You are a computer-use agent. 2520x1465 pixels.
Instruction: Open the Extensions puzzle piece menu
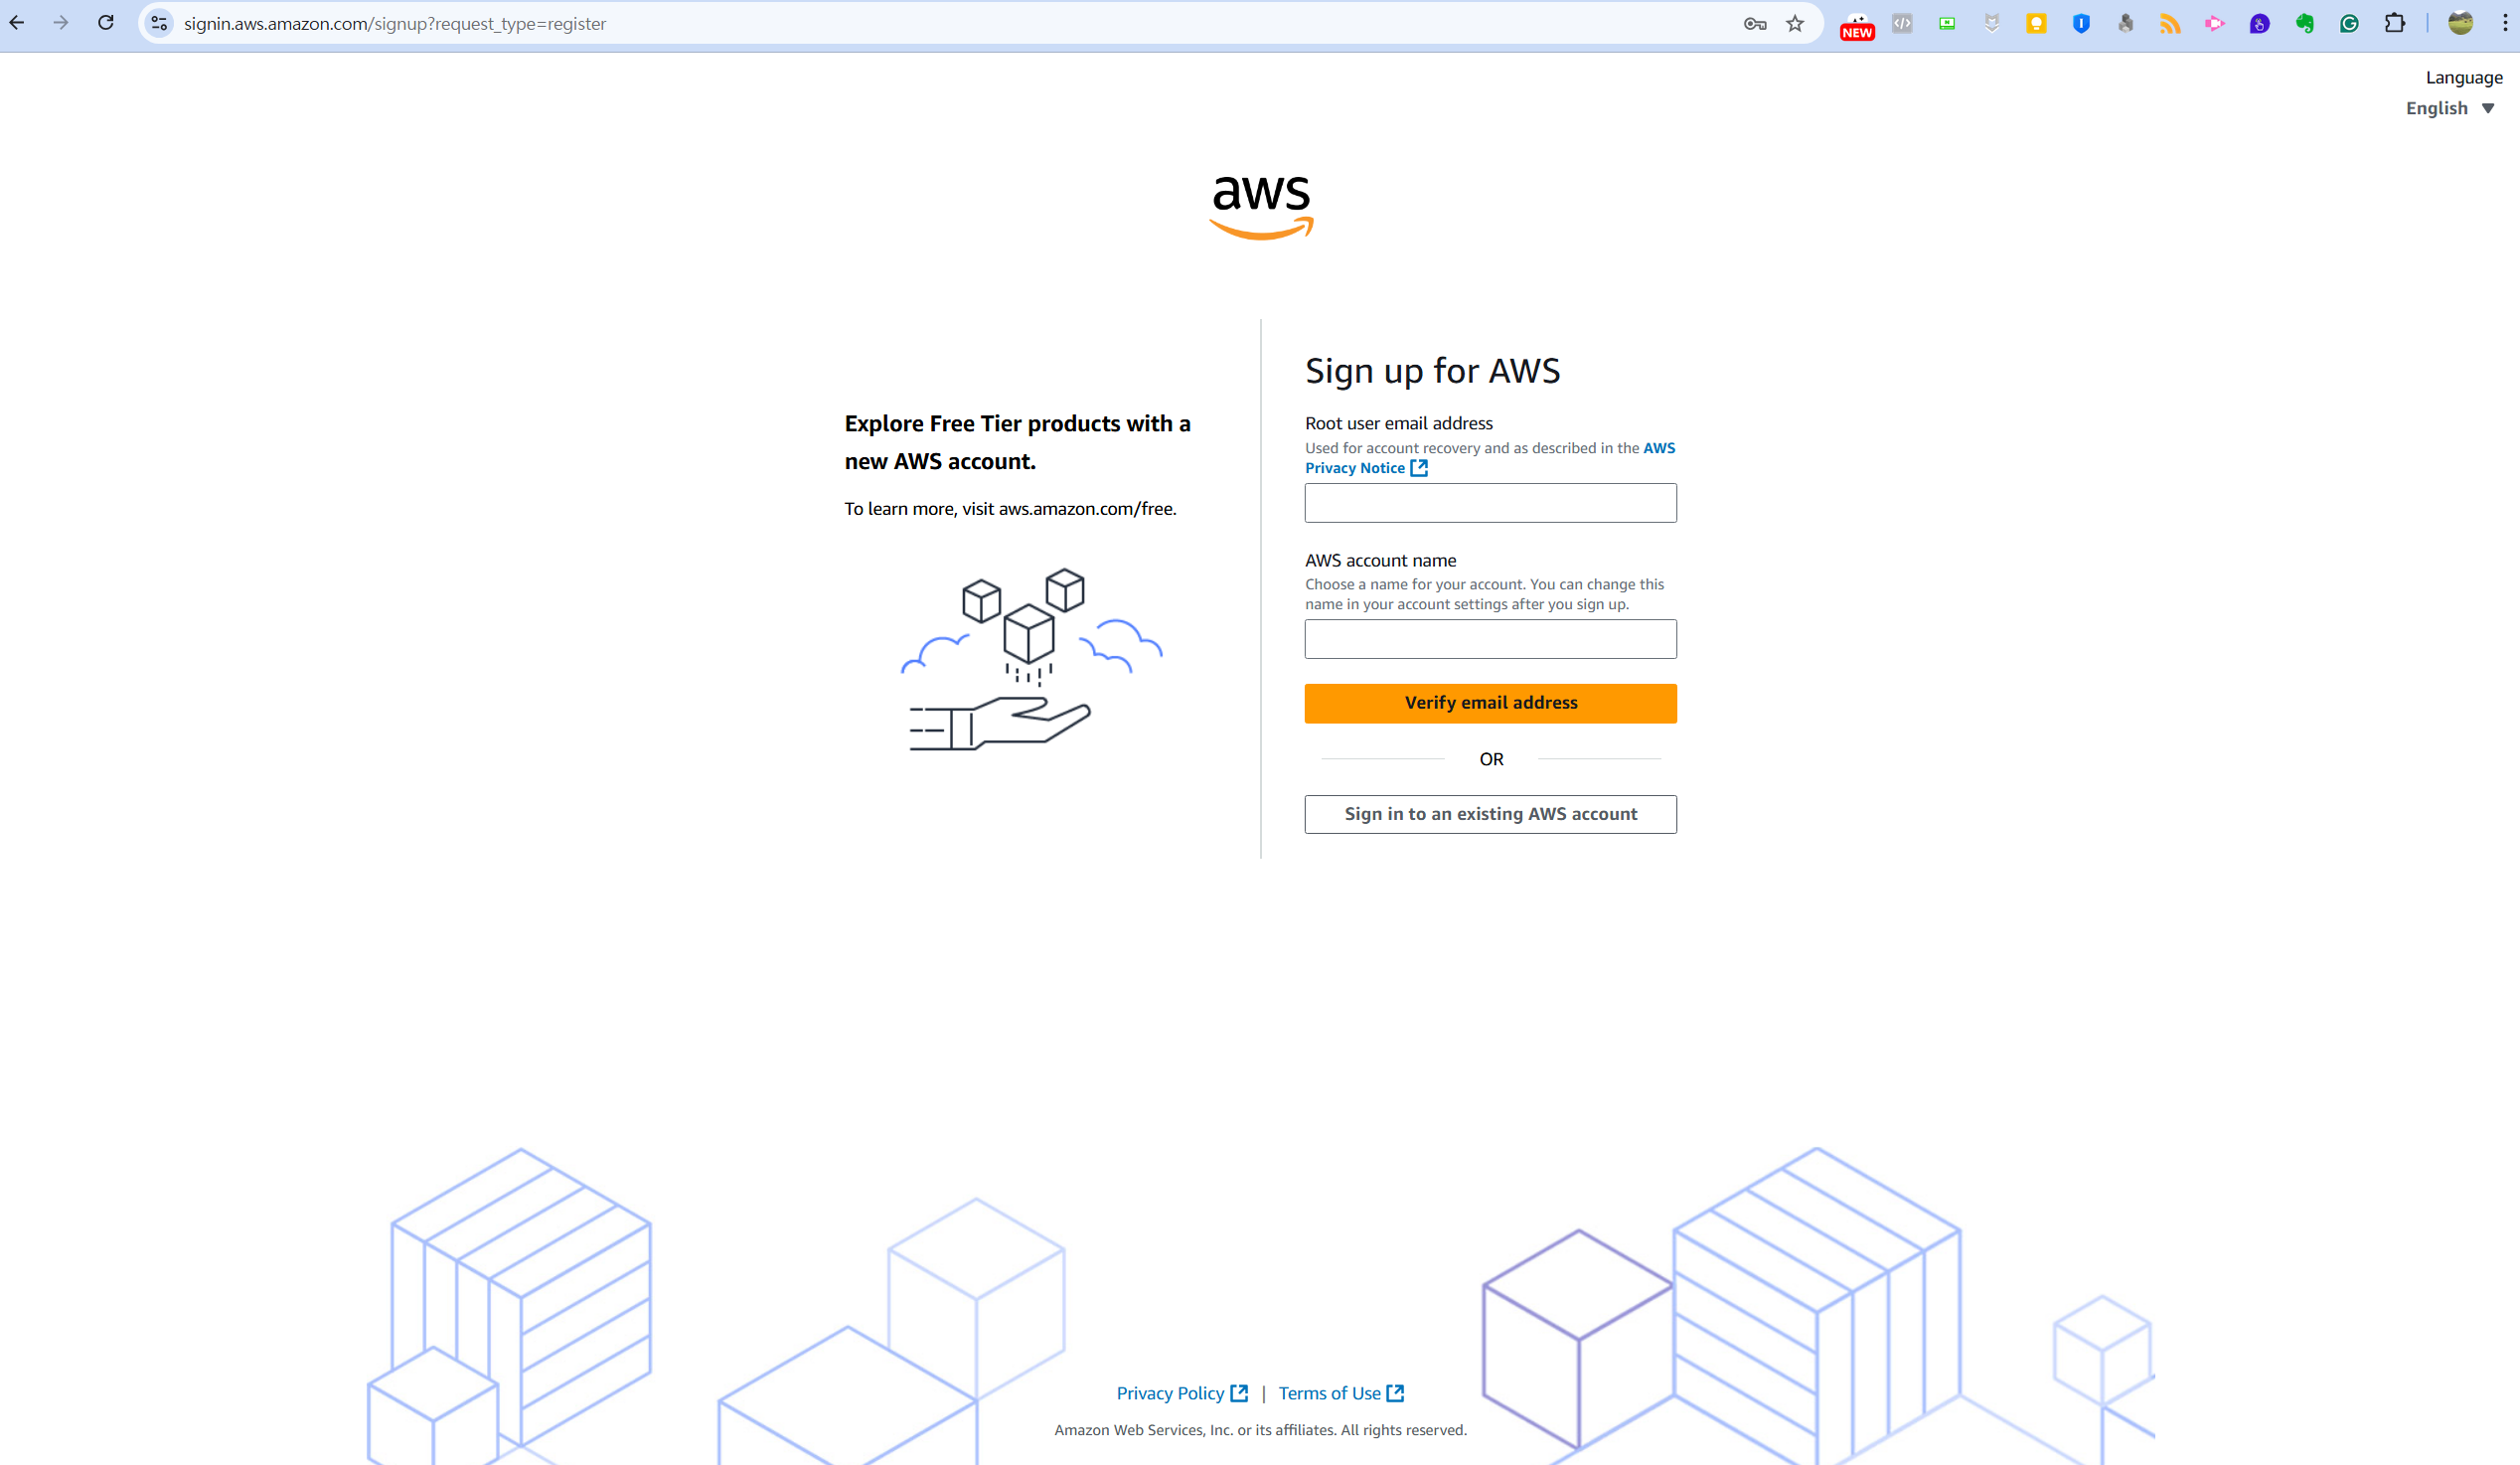(2395, 24)
